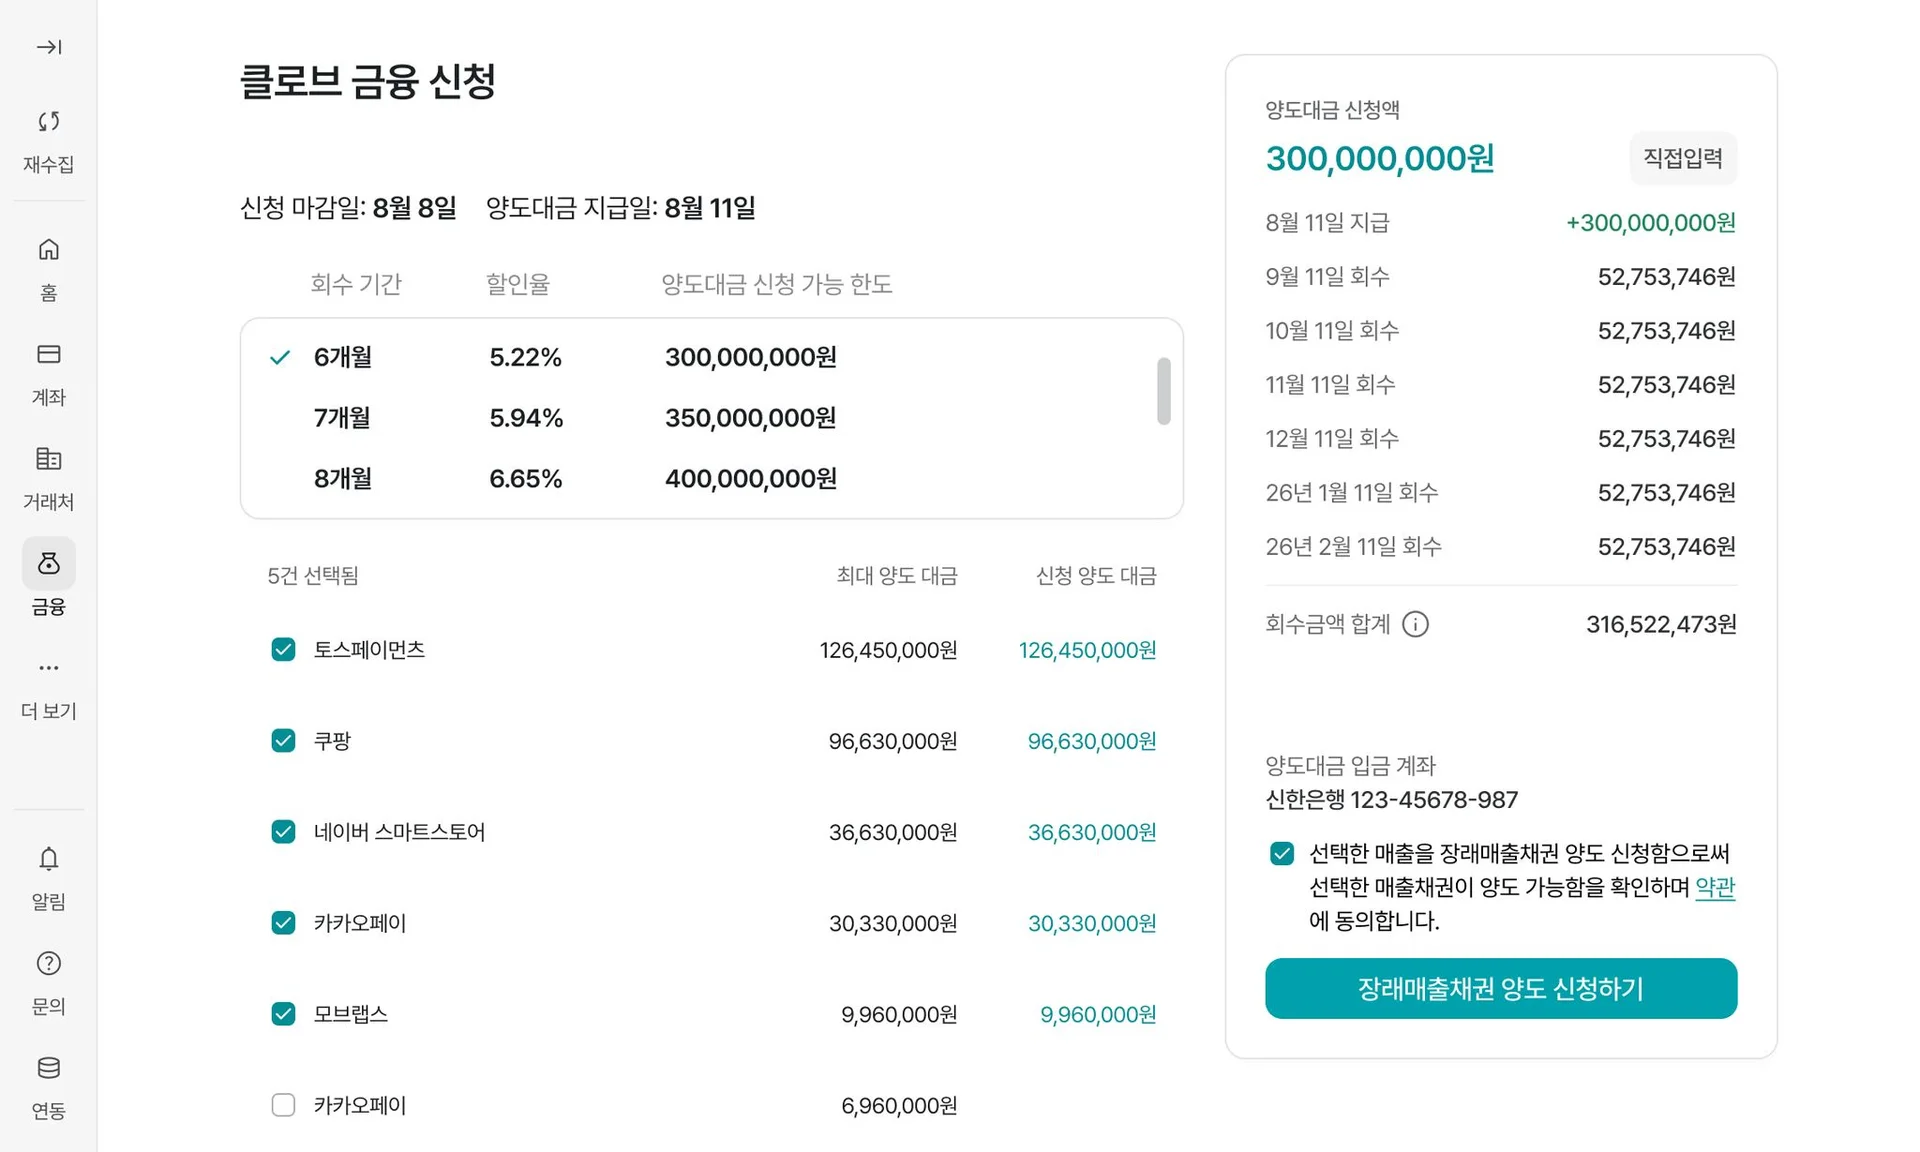Open the 연동 sync icon
The height and width of the screenshot is (1152, 1920).
(x=48, y=1084)
